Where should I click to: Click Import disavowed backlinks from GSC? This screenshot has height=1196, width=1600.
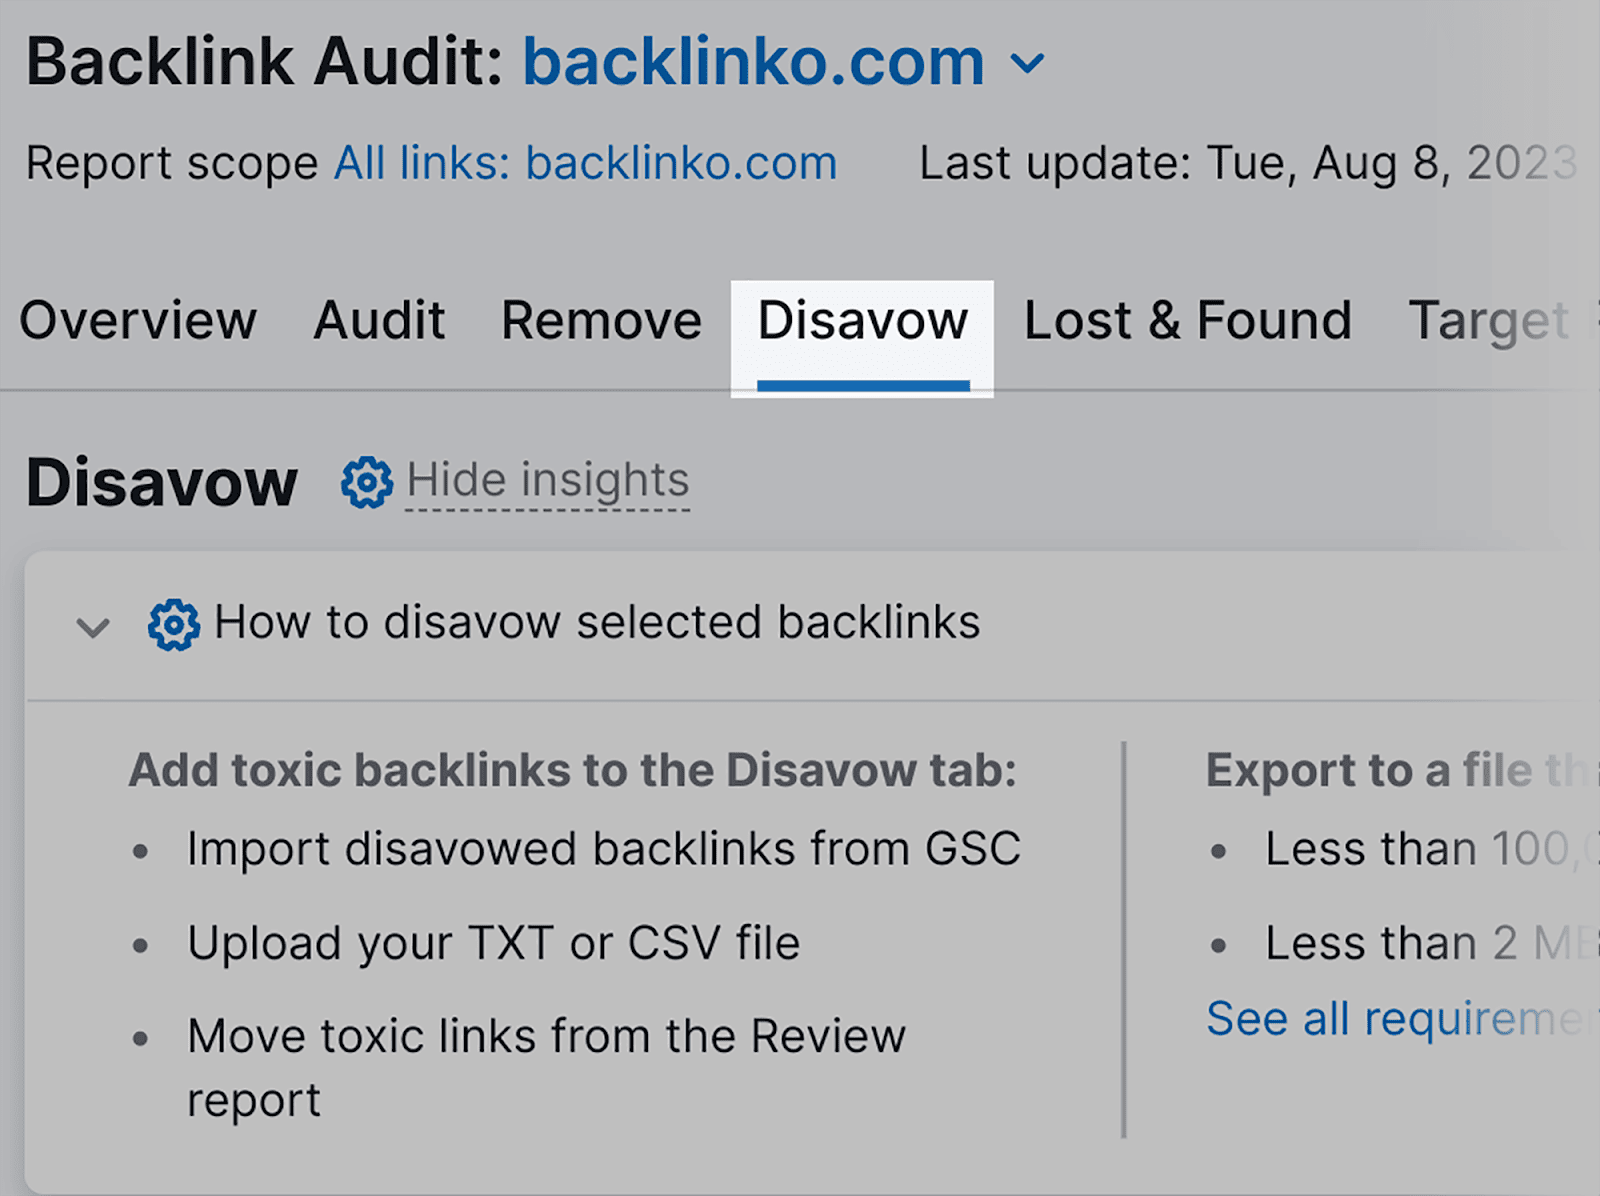pyautogui.click(x=603, y=849)
